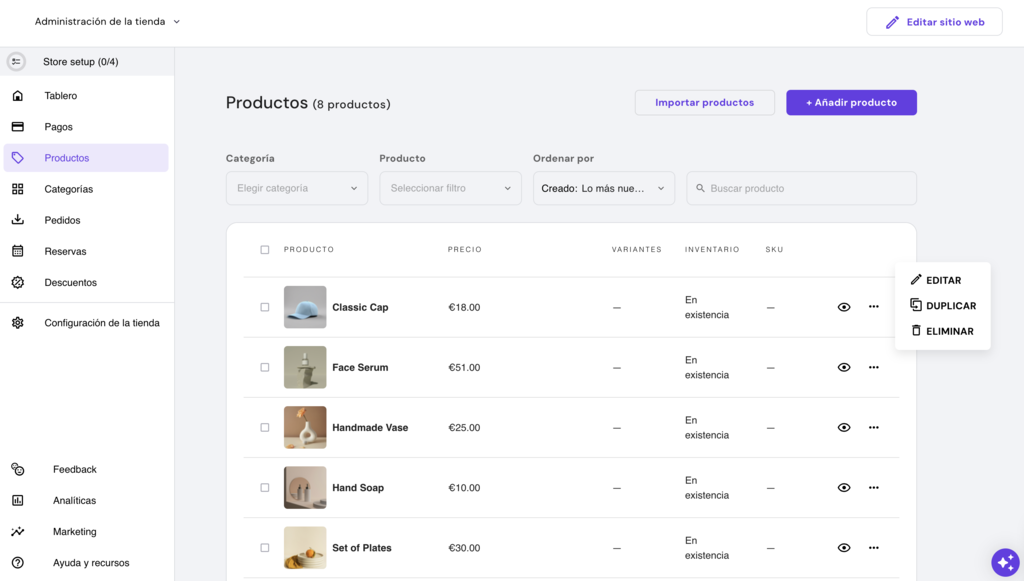Click the Añadir producto button

tap(851, 102)
